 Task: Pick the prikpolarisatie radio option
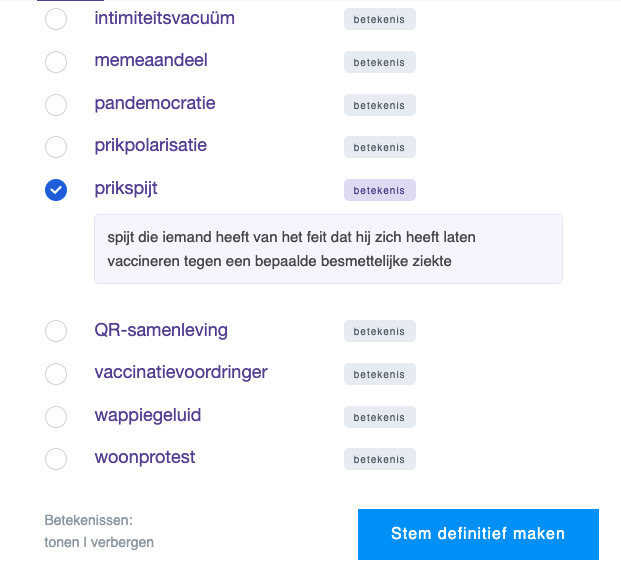(x=56, y=147)
